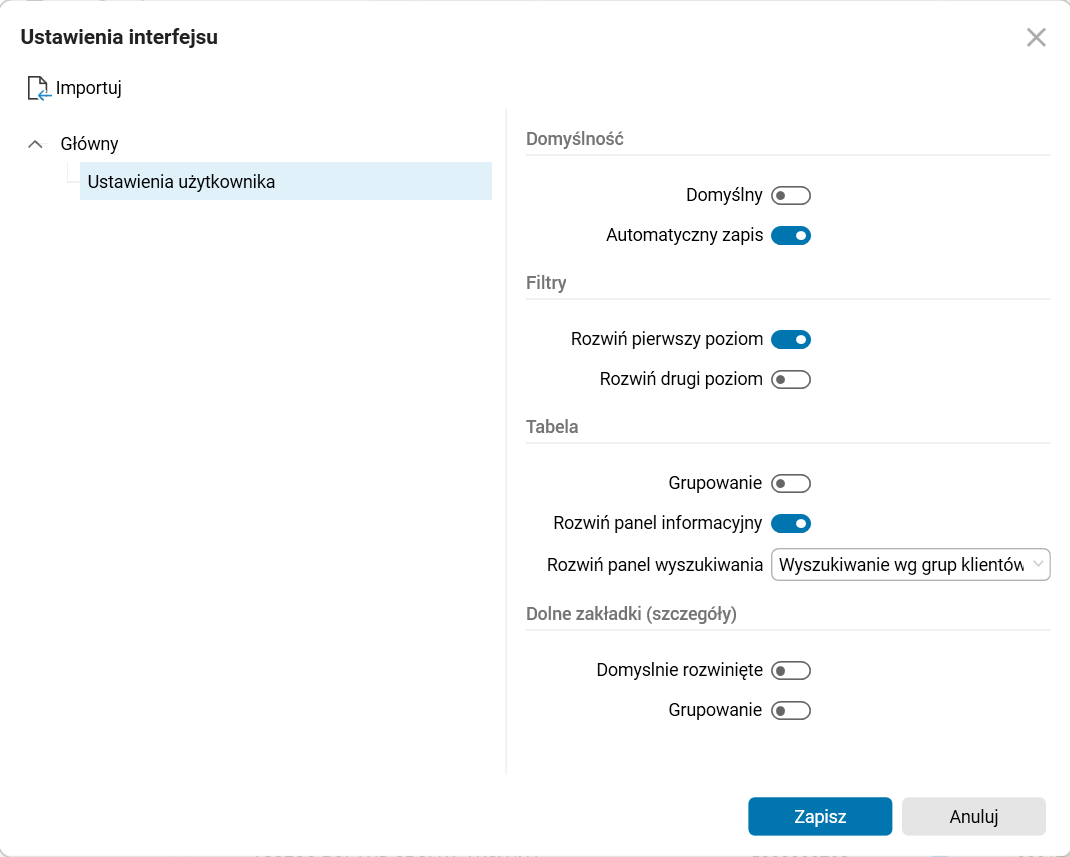Click the Dolne zakładki (szczegóły) section header
1070x857 pixels.
click(x=631, y=614)
